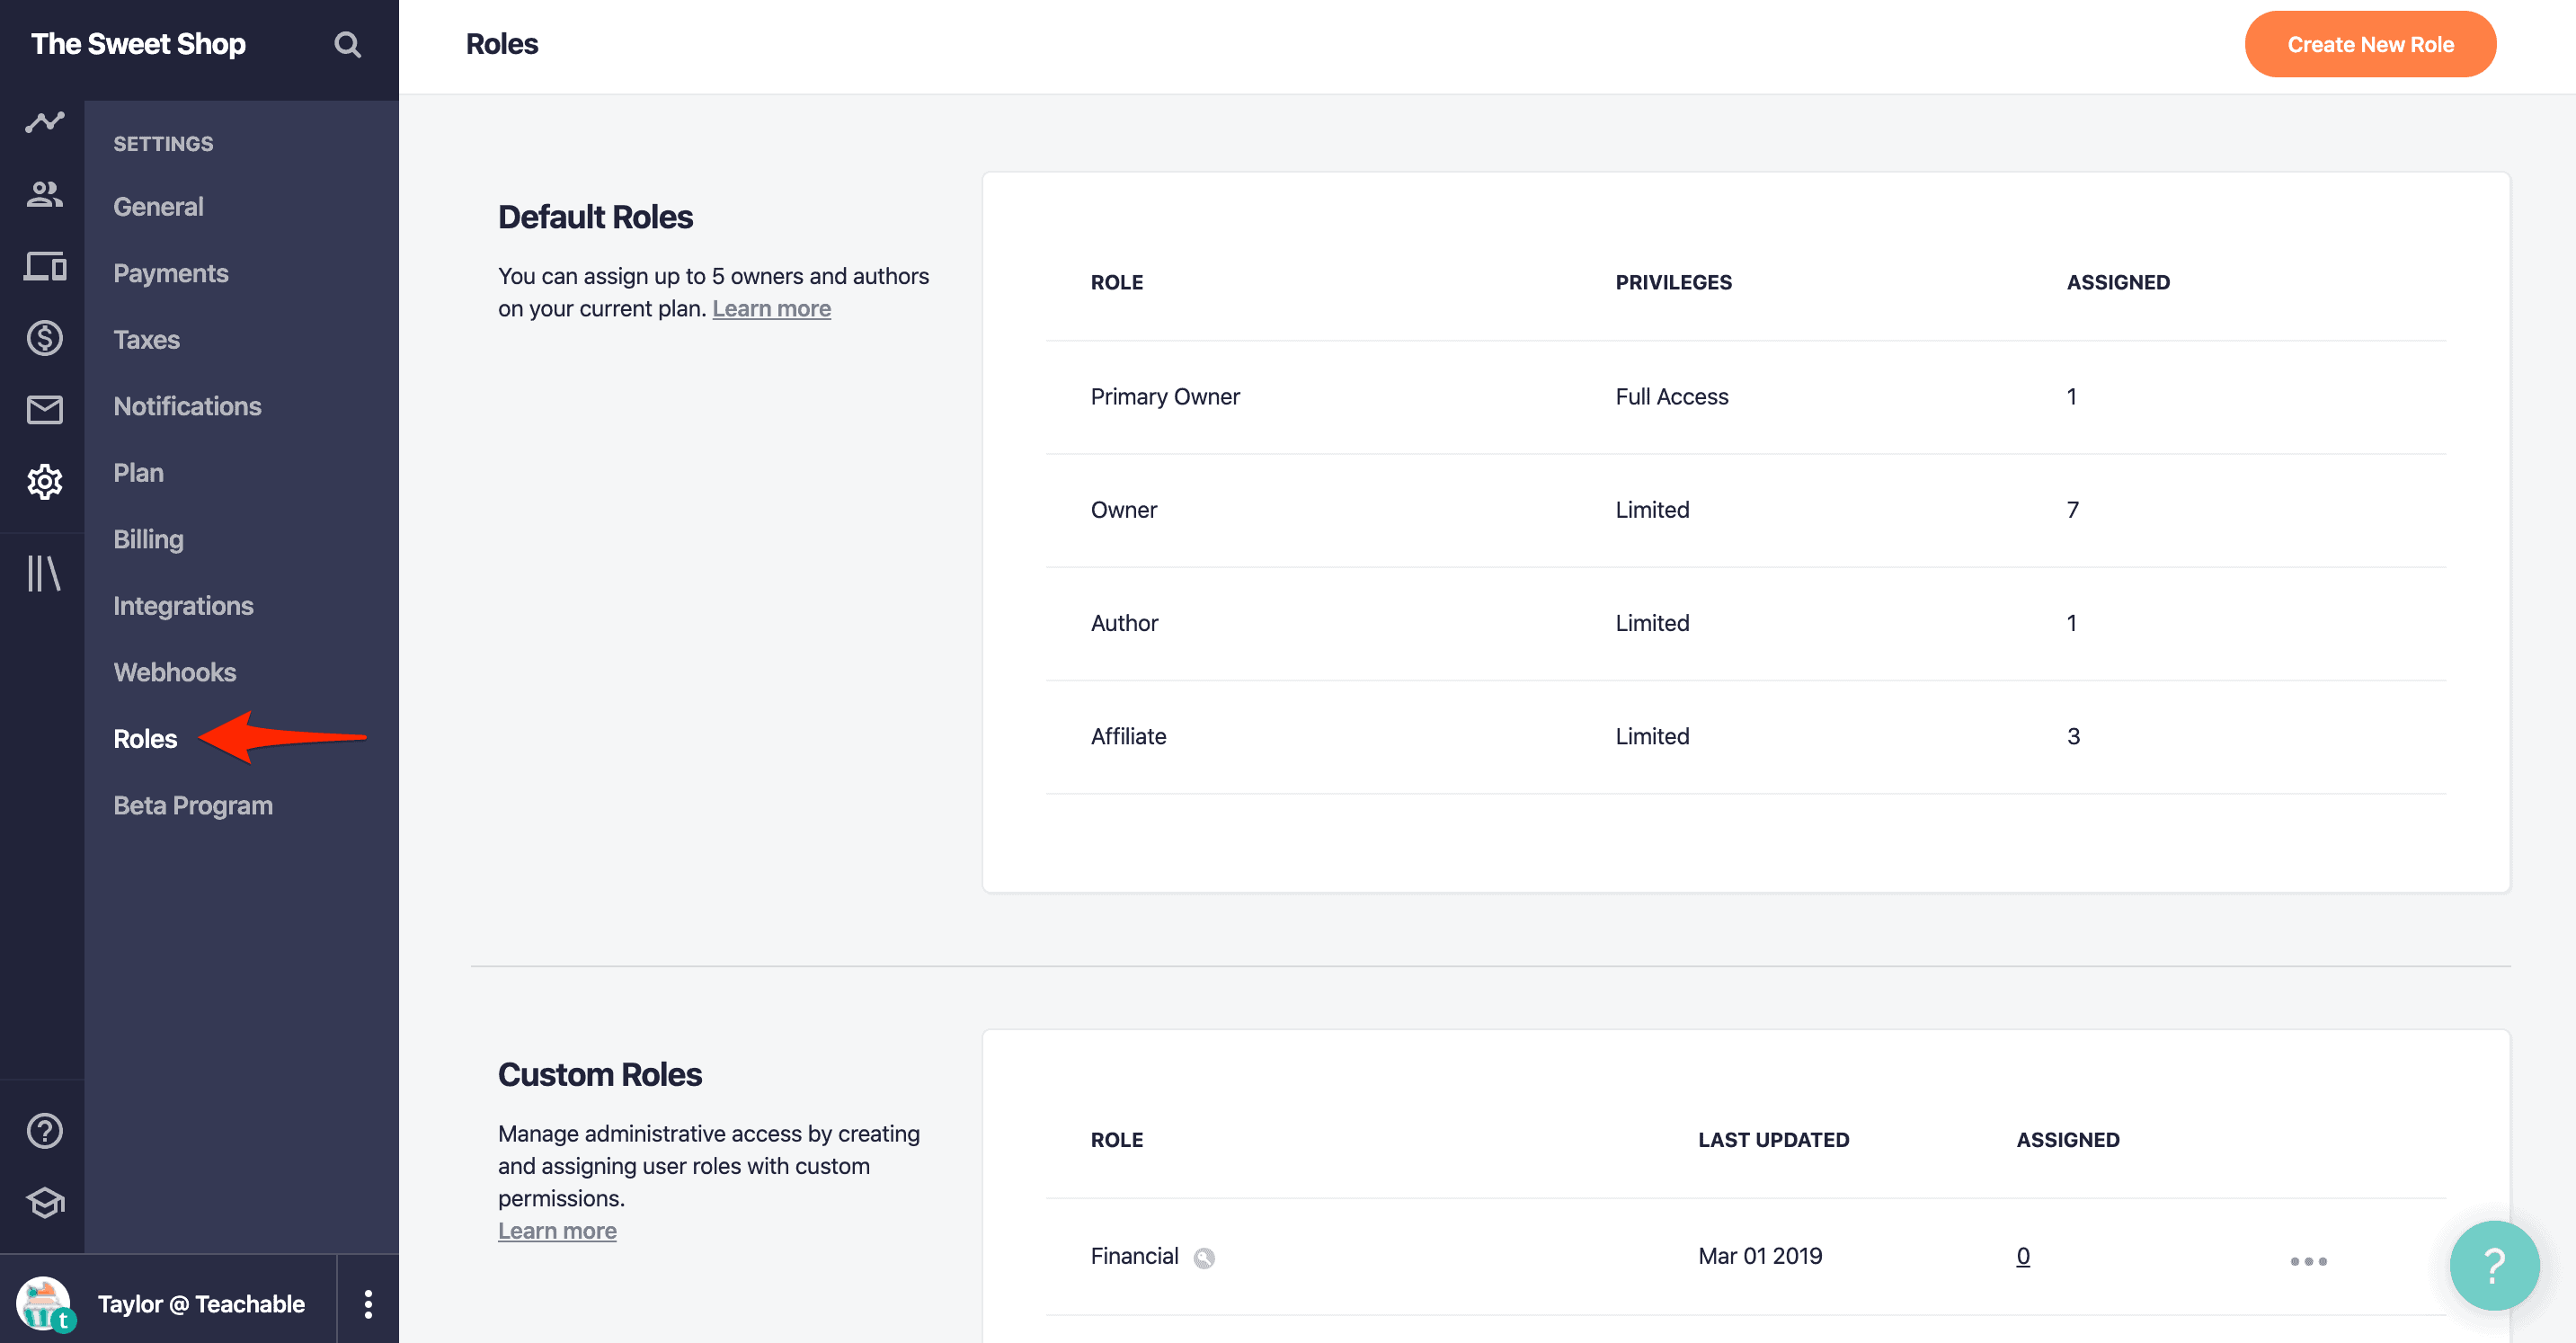Click the Financial role's assigned count link

2022,1256
